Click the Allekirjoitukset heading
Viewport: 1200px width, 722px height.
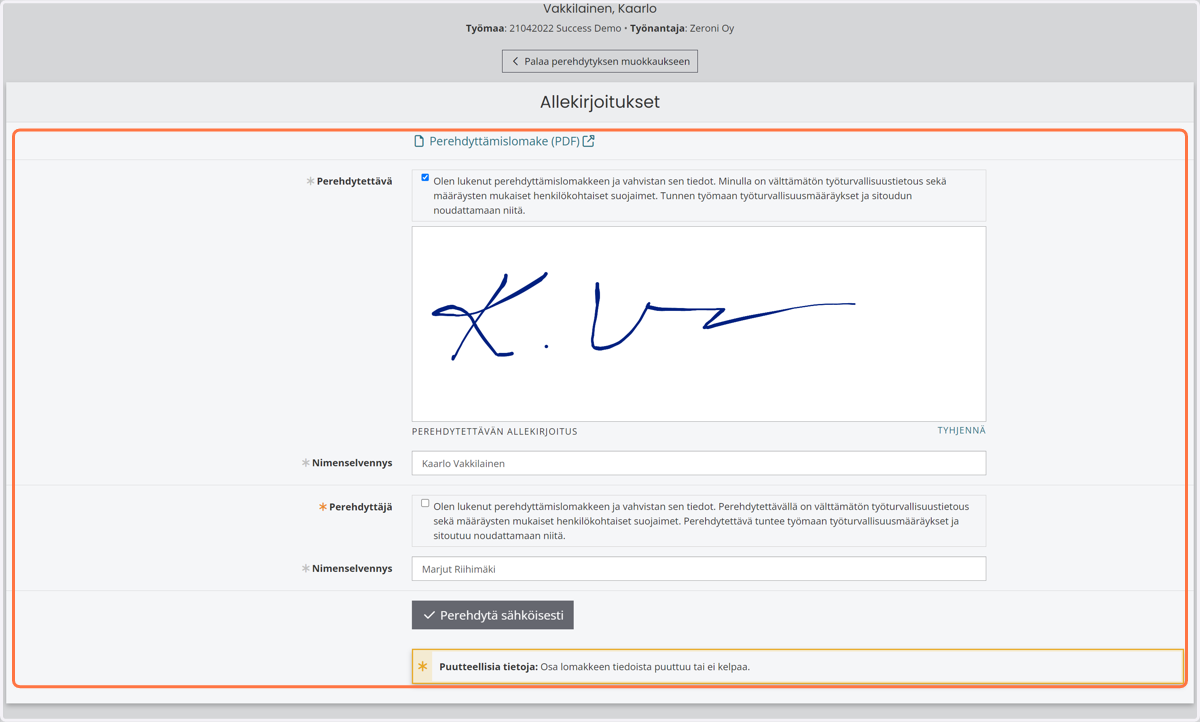600,102
